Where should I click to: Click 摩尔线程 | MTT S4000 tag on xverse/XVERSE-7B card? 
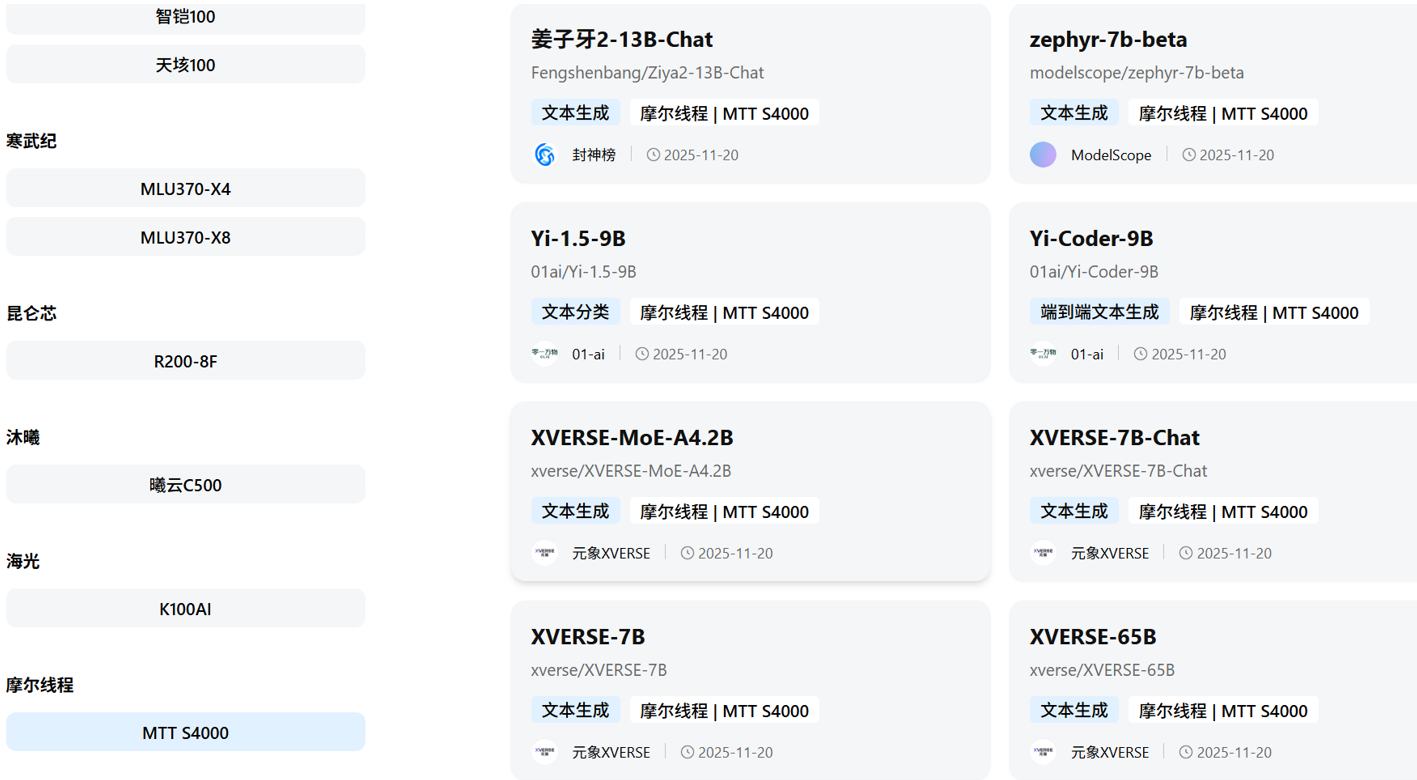[x=724, y=710]
